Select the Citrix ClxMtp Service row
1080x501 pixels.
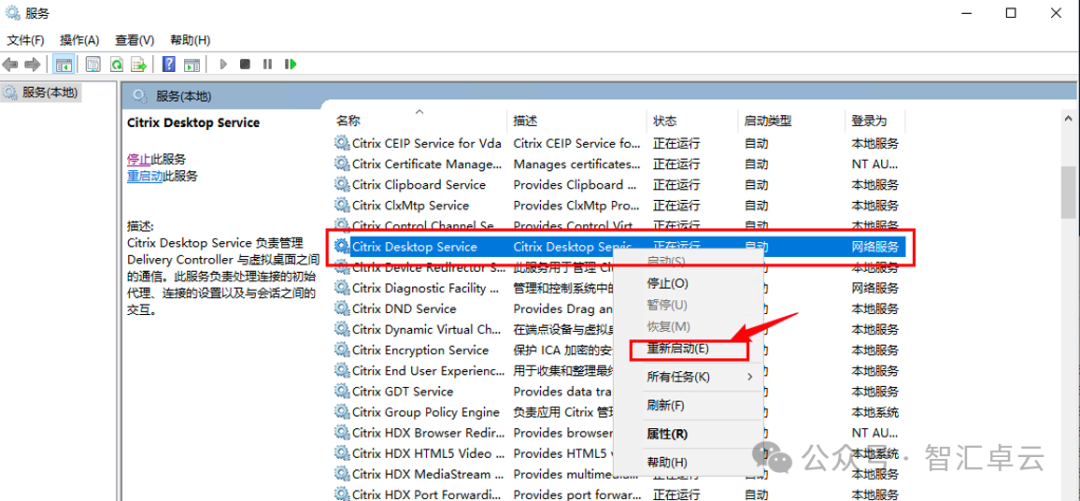click(x=619, y=205)
